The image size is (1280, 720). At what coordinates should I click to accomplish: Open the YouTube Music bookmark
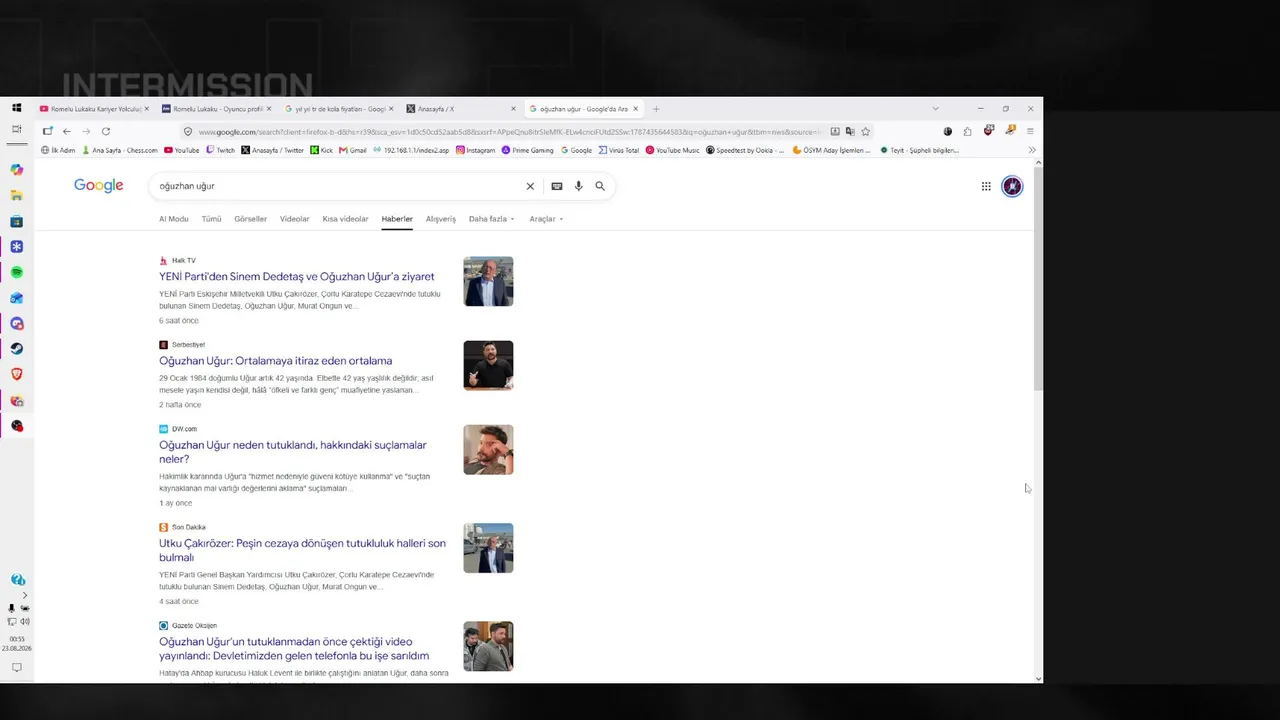click(x=673, y=150)
